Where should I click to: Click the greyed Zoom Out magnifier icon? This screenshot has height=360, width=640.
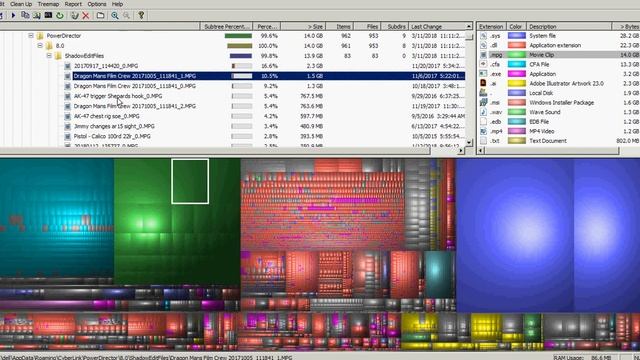(x=127, y=16)
